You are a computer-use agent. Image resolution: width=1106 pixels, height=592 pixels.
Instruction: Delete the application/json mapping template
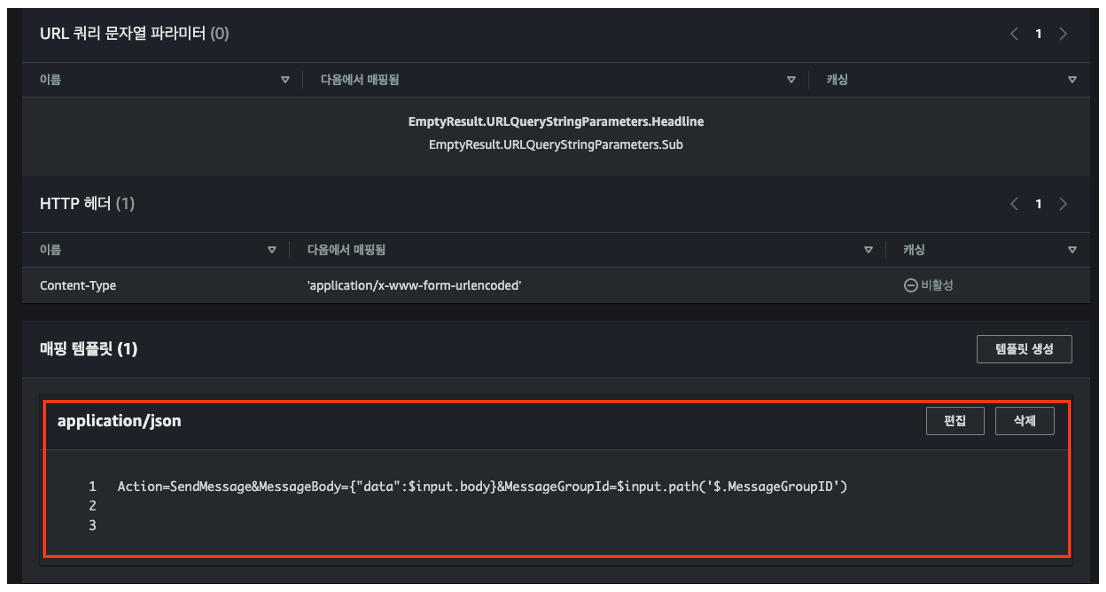[1024, 421]
